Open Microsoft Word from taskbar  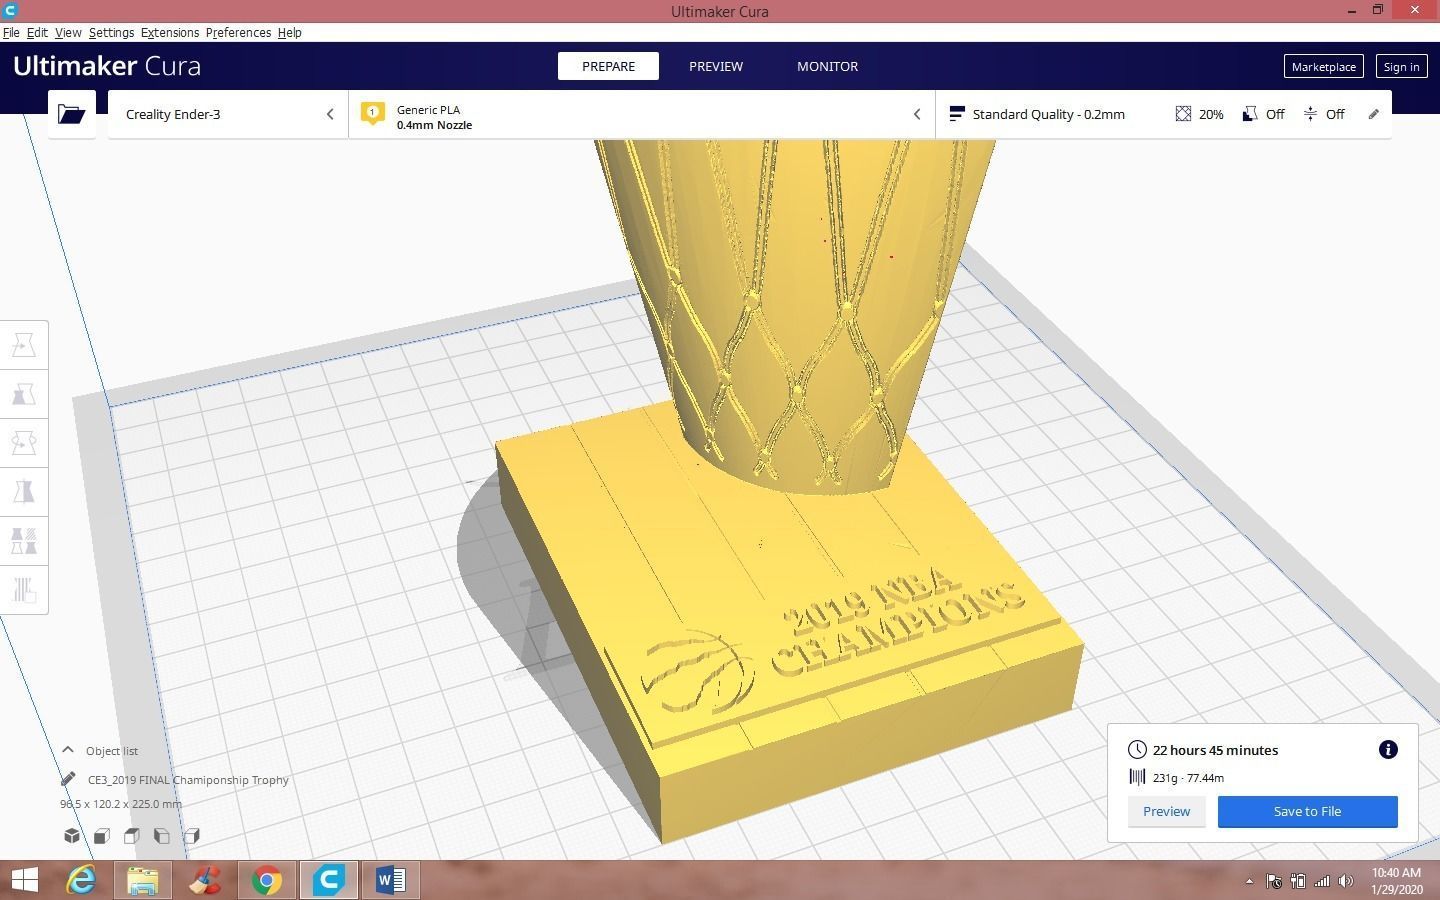click(x=390, y=880)
